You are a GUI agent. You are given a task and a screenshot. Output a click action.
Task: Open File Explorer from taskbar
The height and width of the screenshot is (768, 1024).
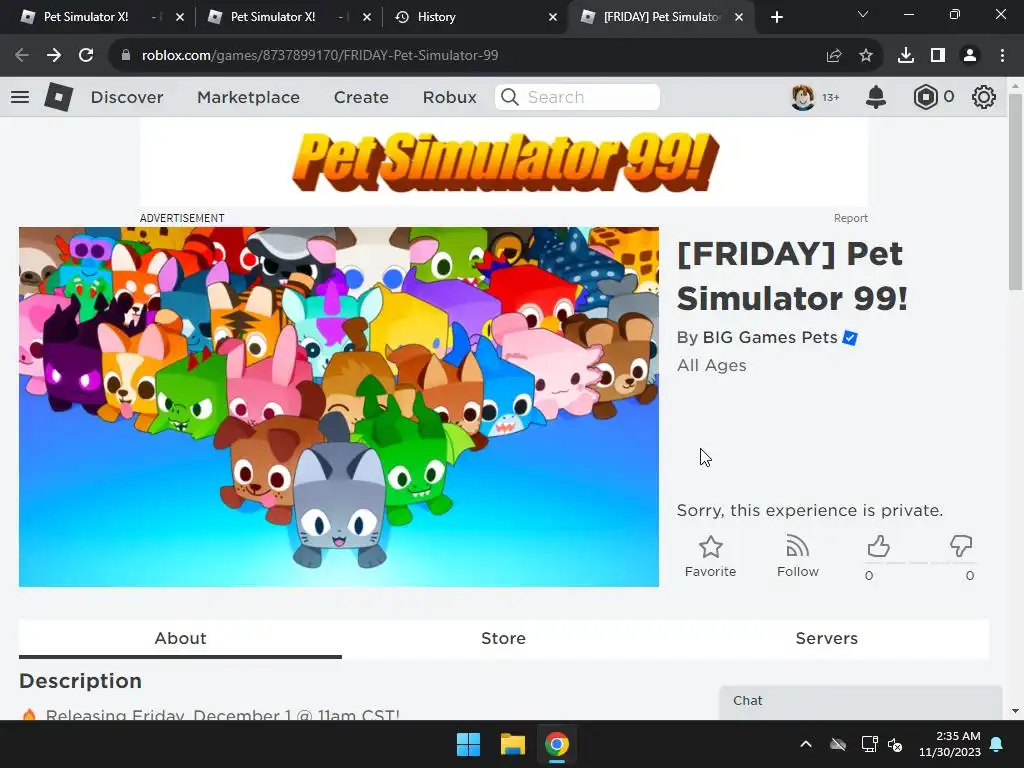point(513,744)
